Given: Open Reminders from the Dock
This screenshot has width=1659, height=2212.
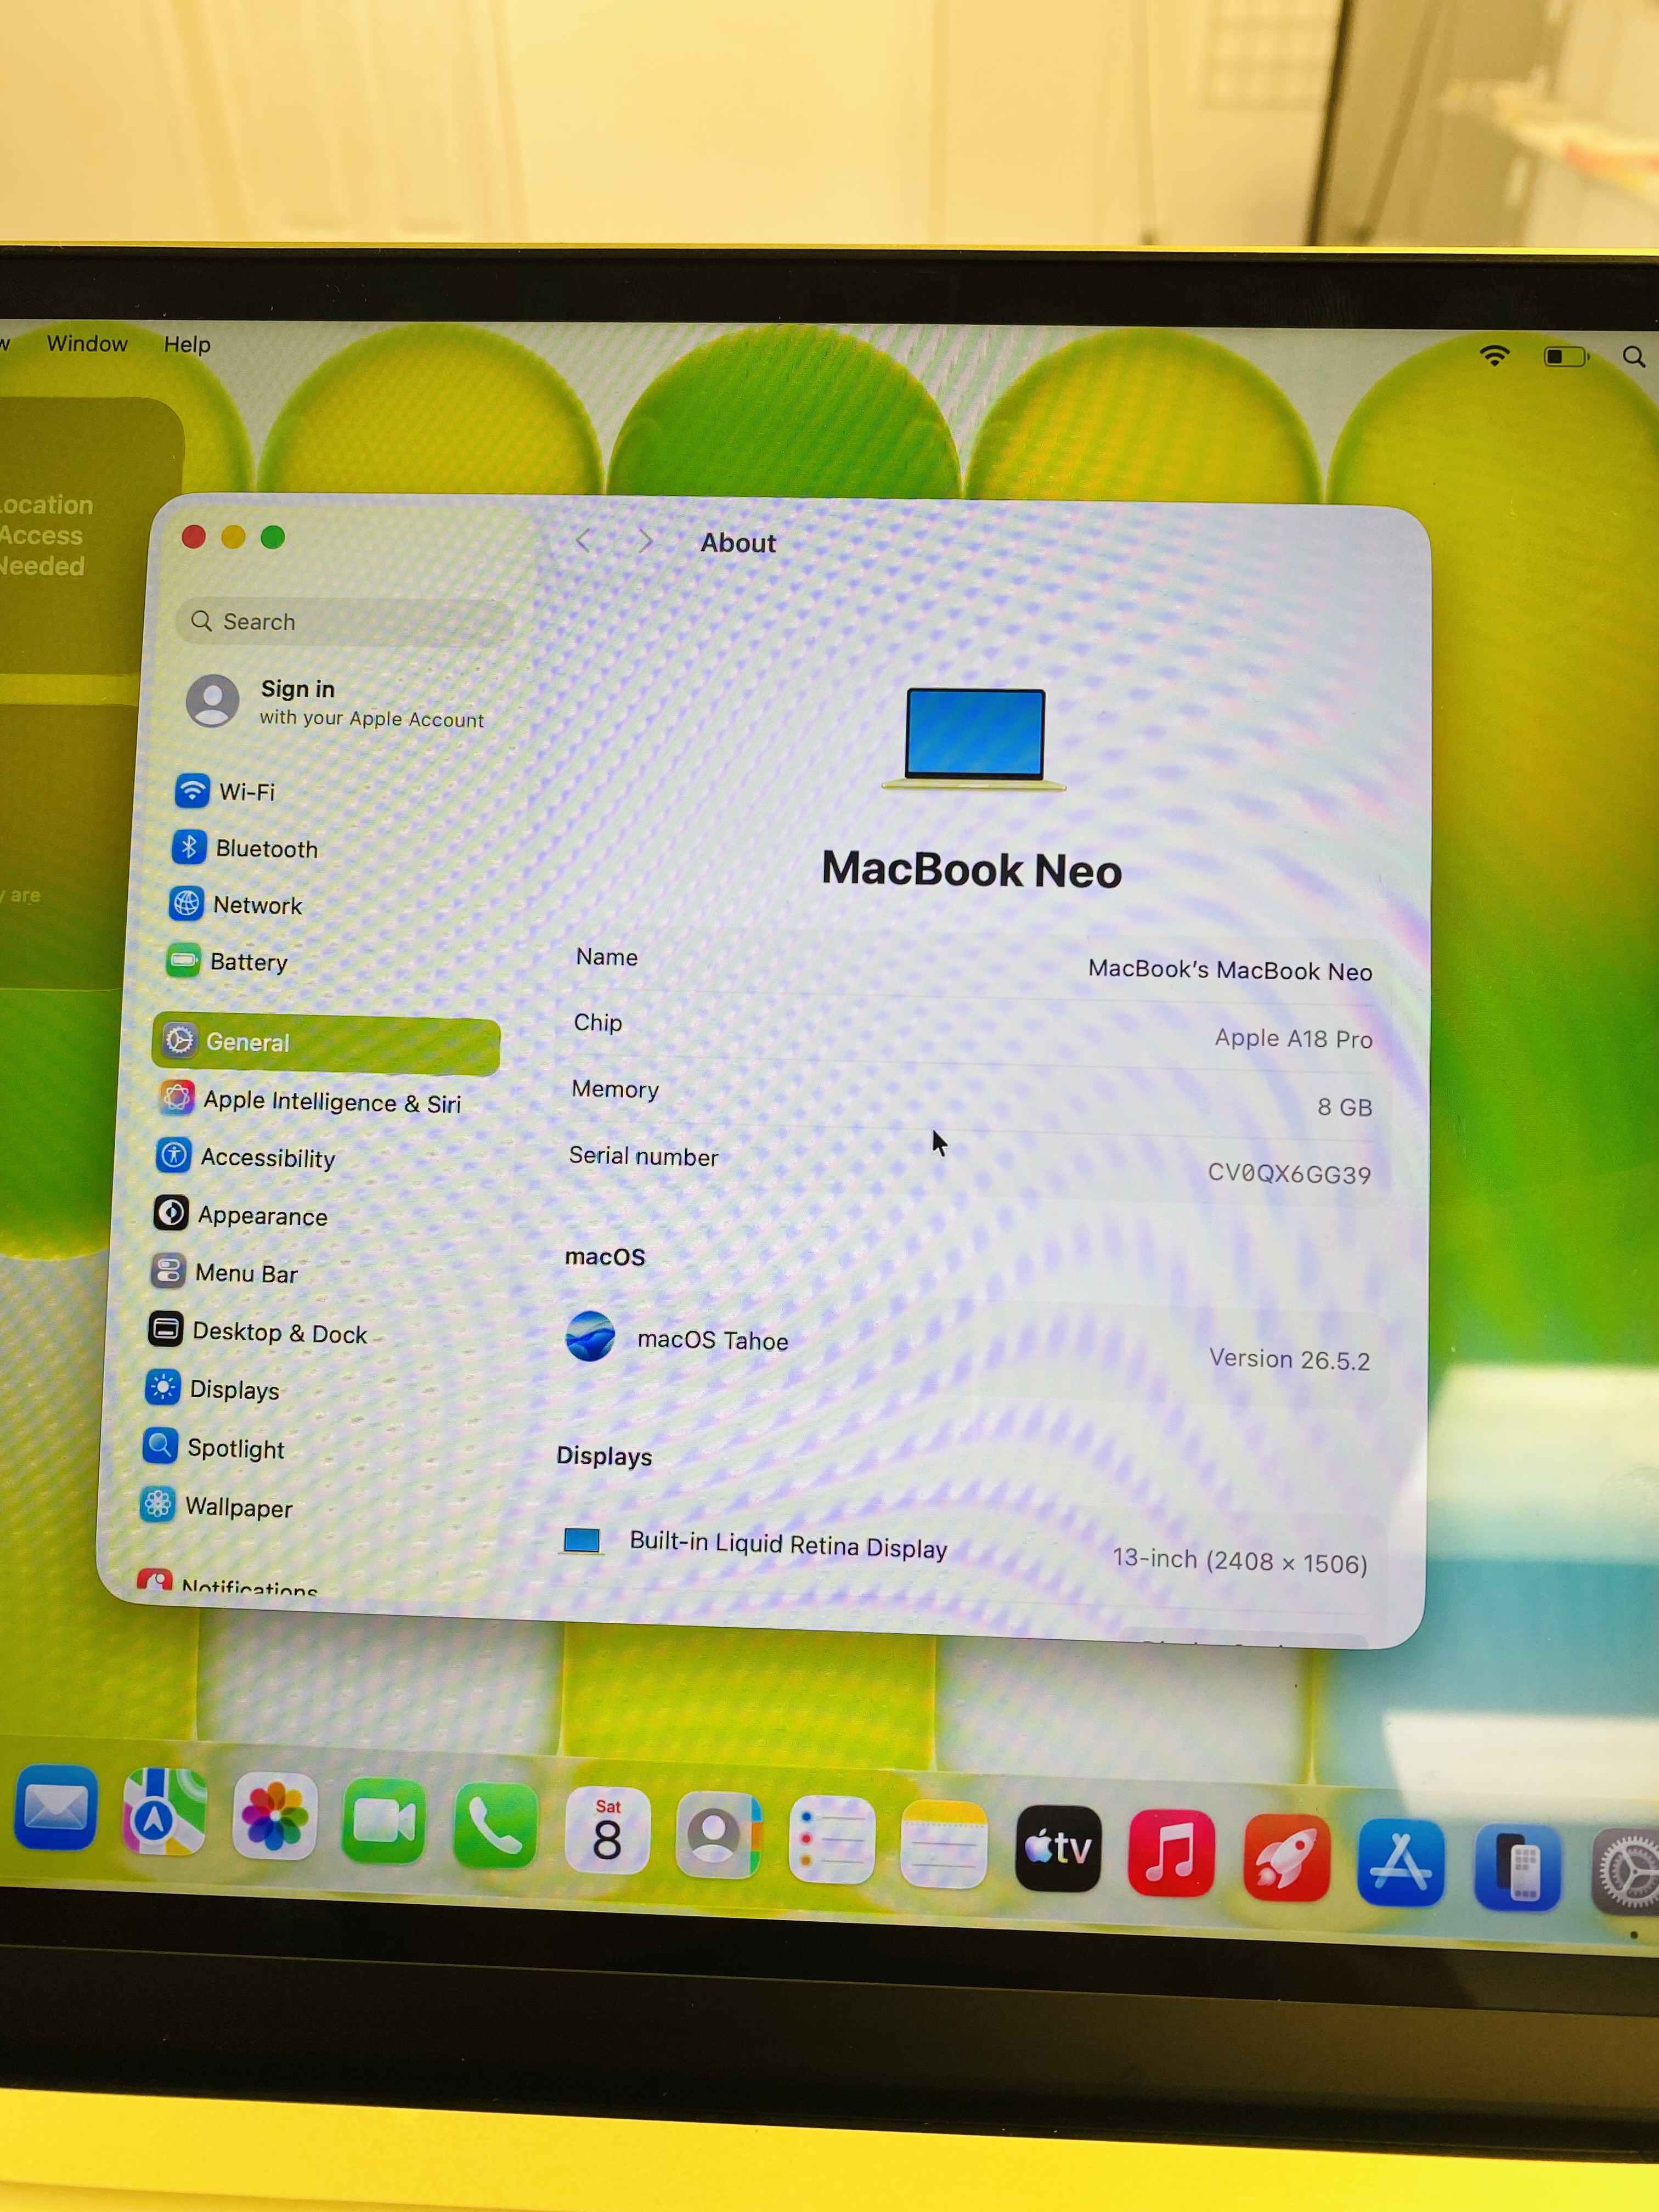Looking at the screenshot, I should (x=831, y=1840).
